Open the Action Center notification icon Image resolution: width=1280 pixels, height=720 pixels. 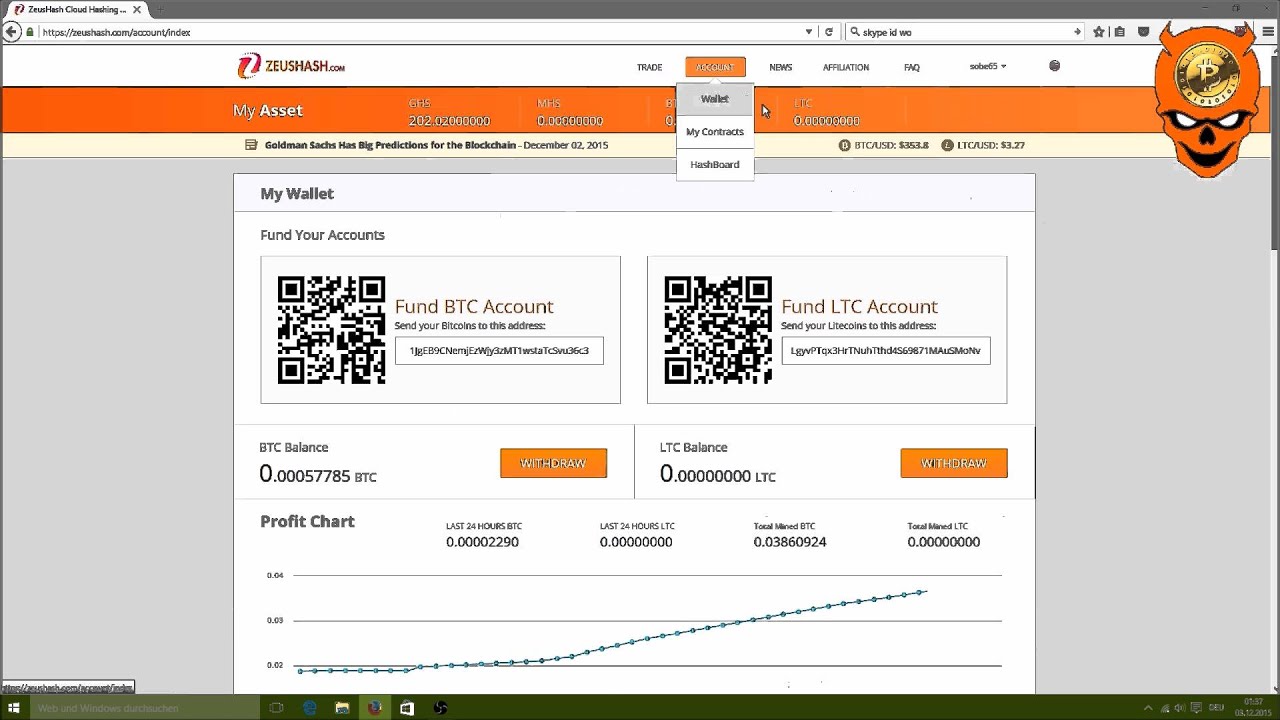point(1195,708)
